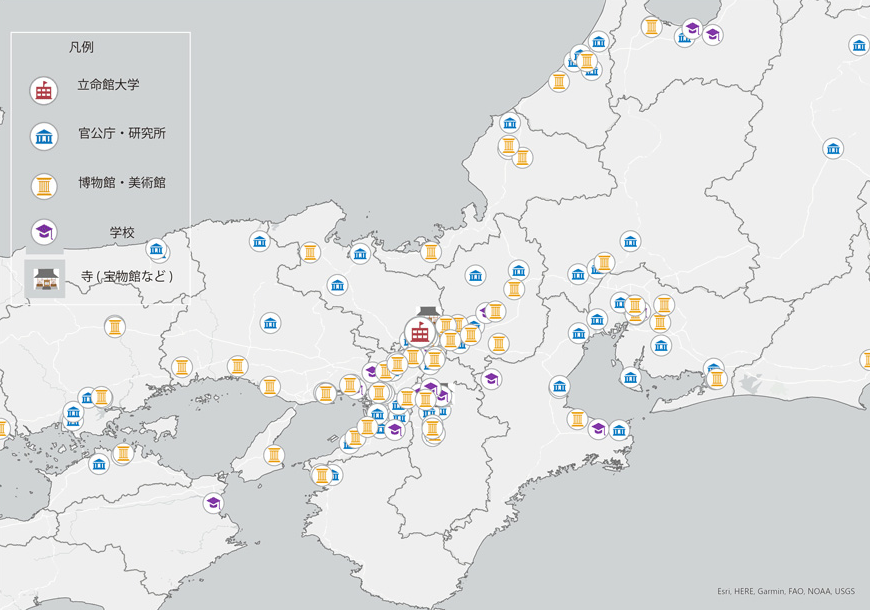Click the purple graduation cap icon in the legend

click(x=44, y=231)
